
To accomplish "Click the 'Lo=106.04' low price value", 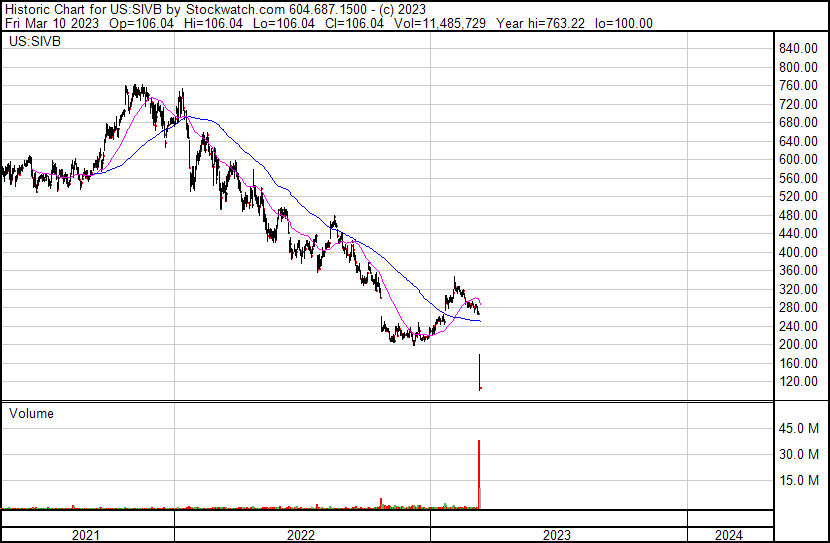I will (284, 23).
